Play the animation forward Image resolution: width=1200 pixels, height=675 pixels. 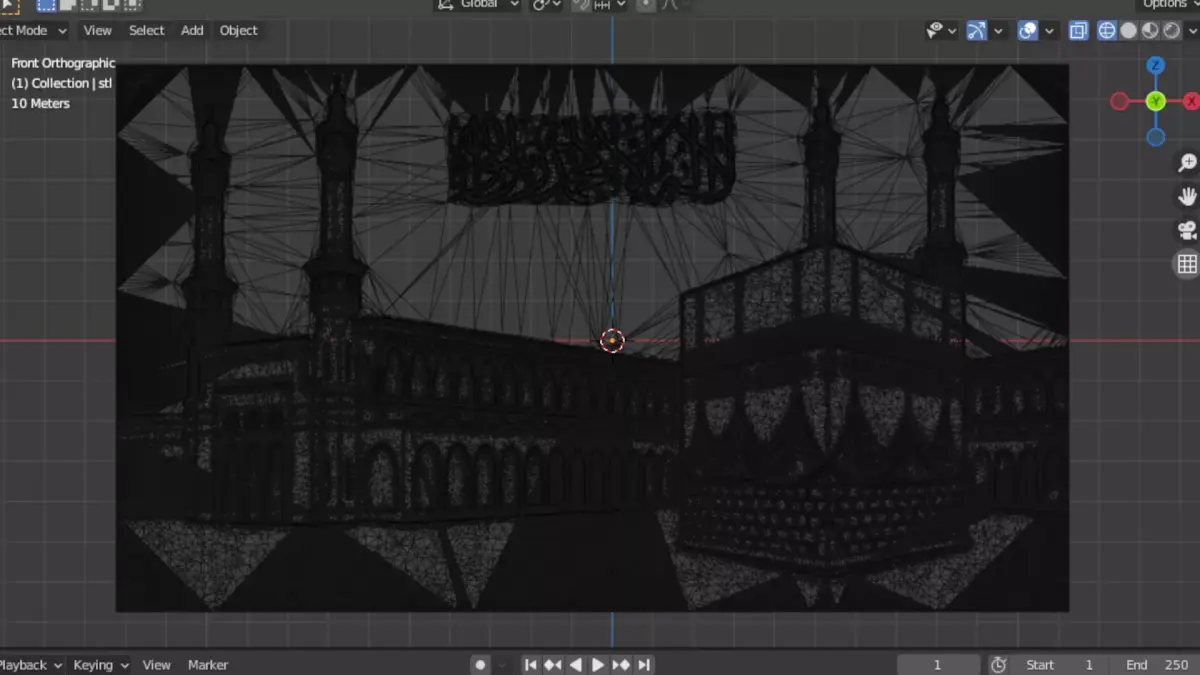click(598, 665)
